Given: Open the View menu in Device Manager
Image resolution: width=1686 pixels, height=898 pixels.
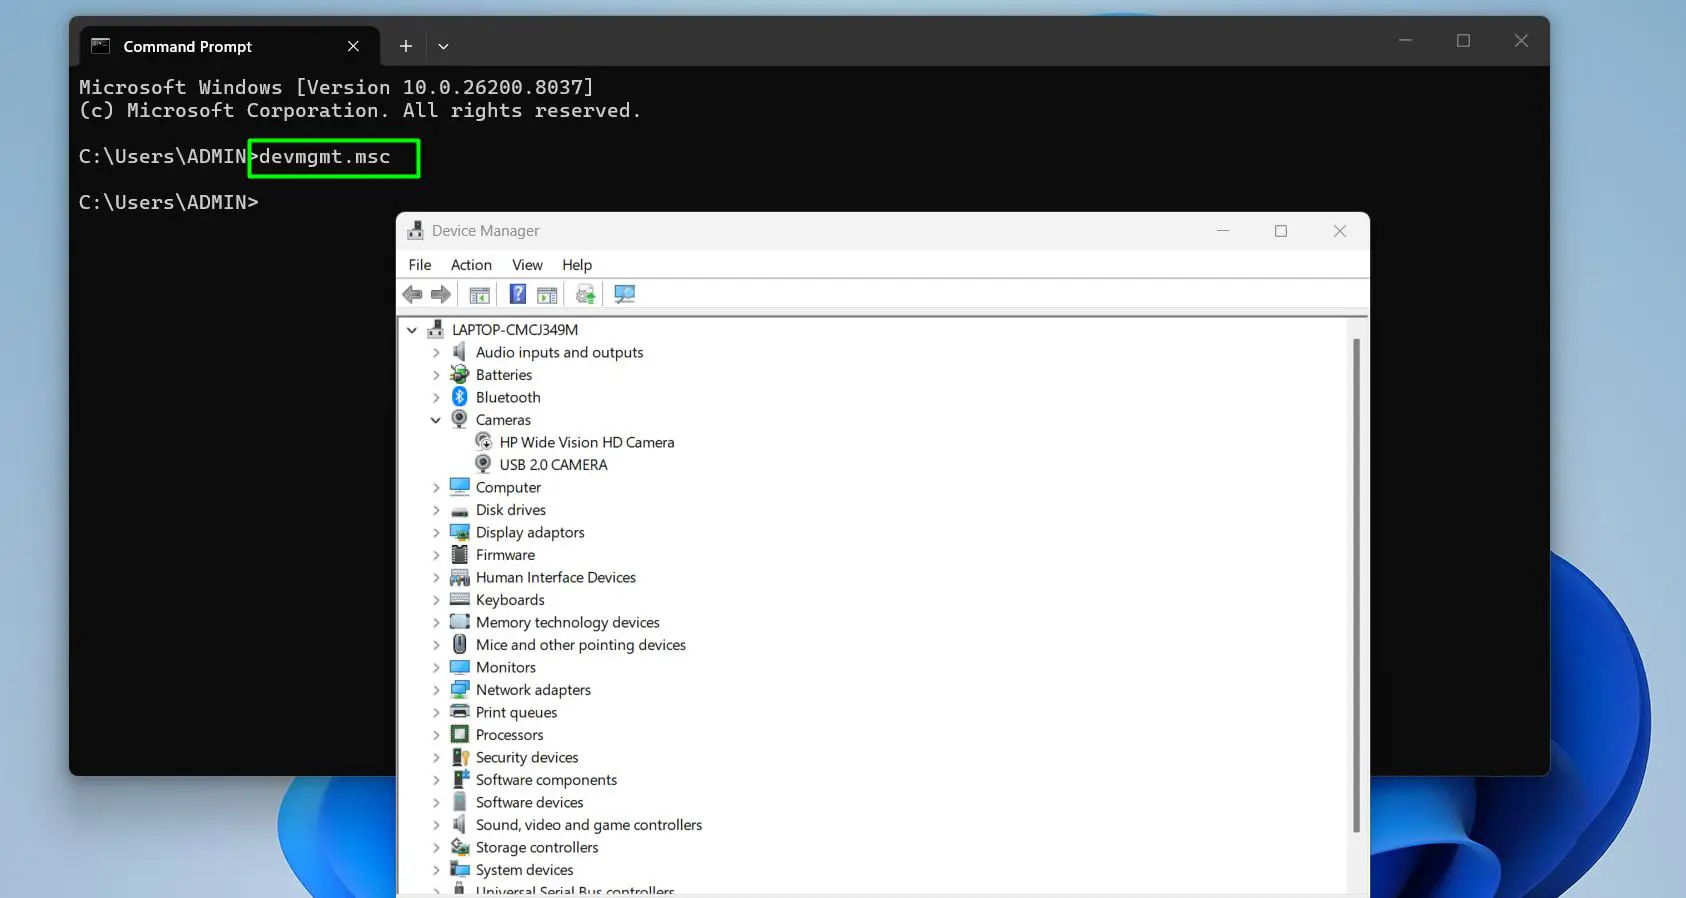Looking at the screenshot, I should [527, 264].
